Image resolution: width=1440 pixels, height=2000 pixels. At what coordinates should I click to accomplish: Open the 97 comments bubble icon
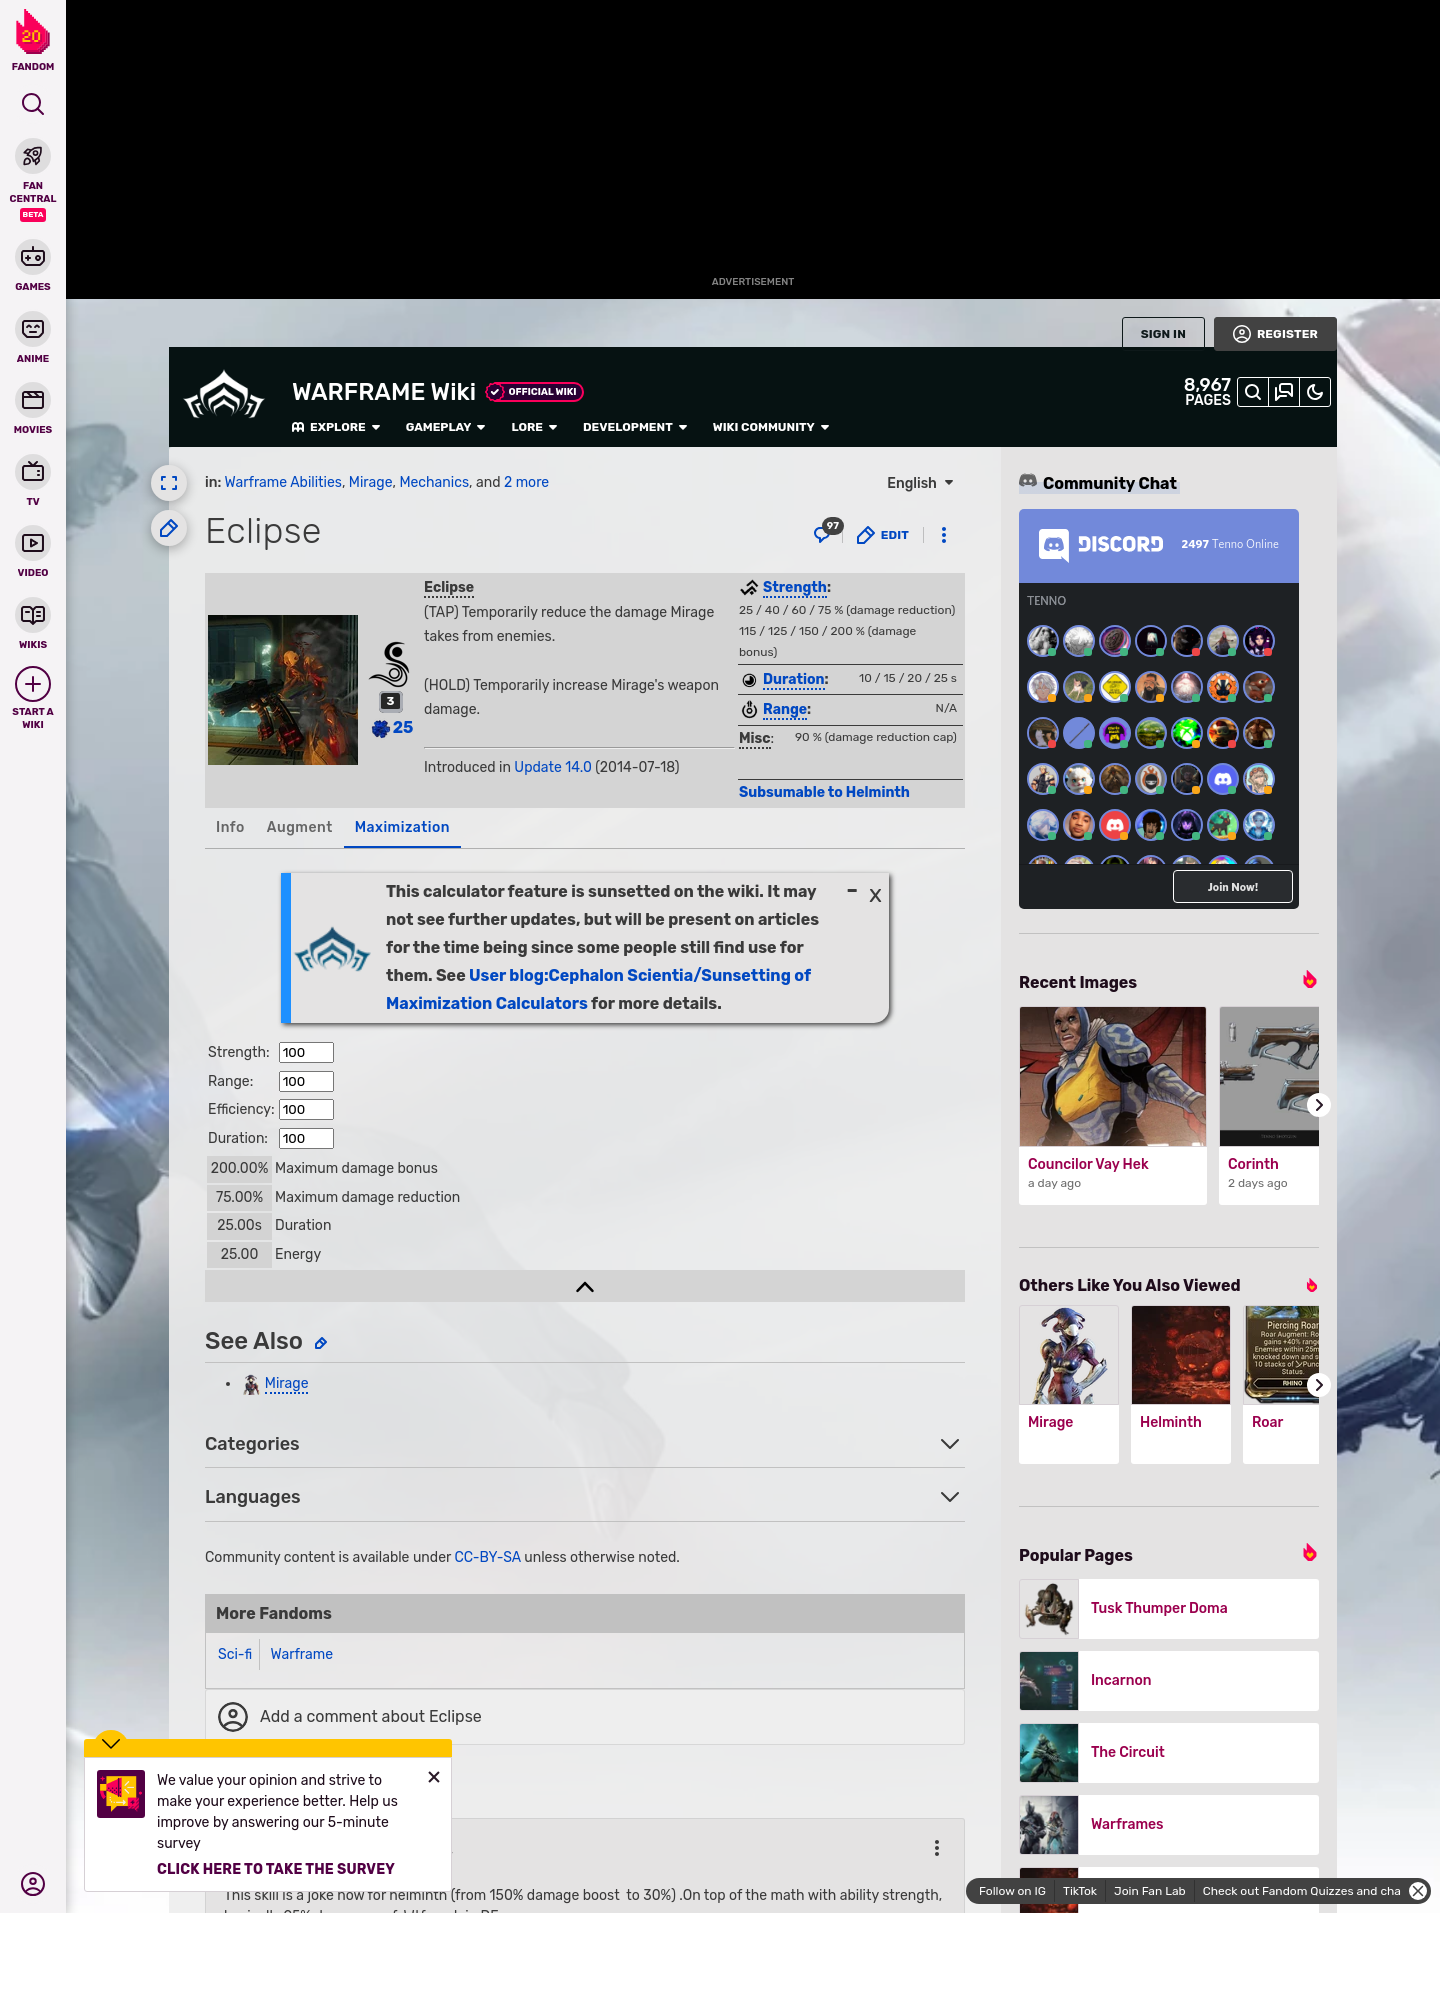point(826,532)
